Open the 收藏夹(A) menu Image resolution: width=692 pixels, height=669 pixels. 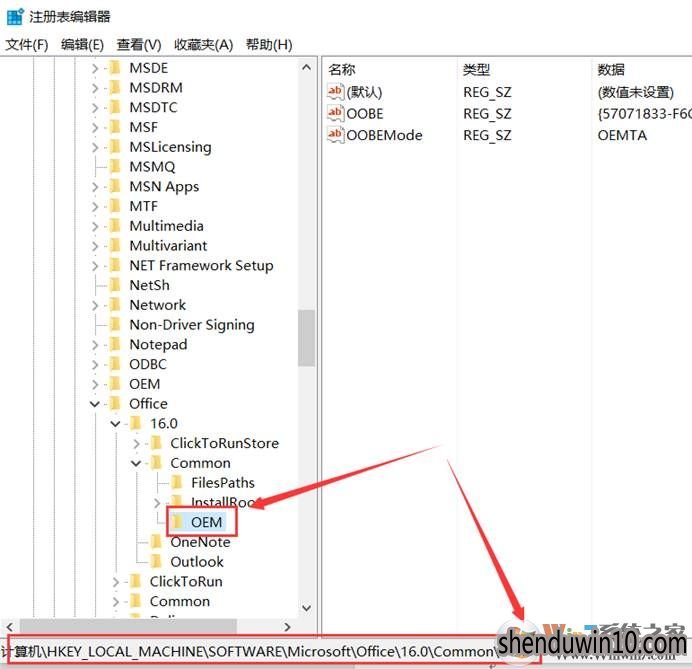[203, 44]
